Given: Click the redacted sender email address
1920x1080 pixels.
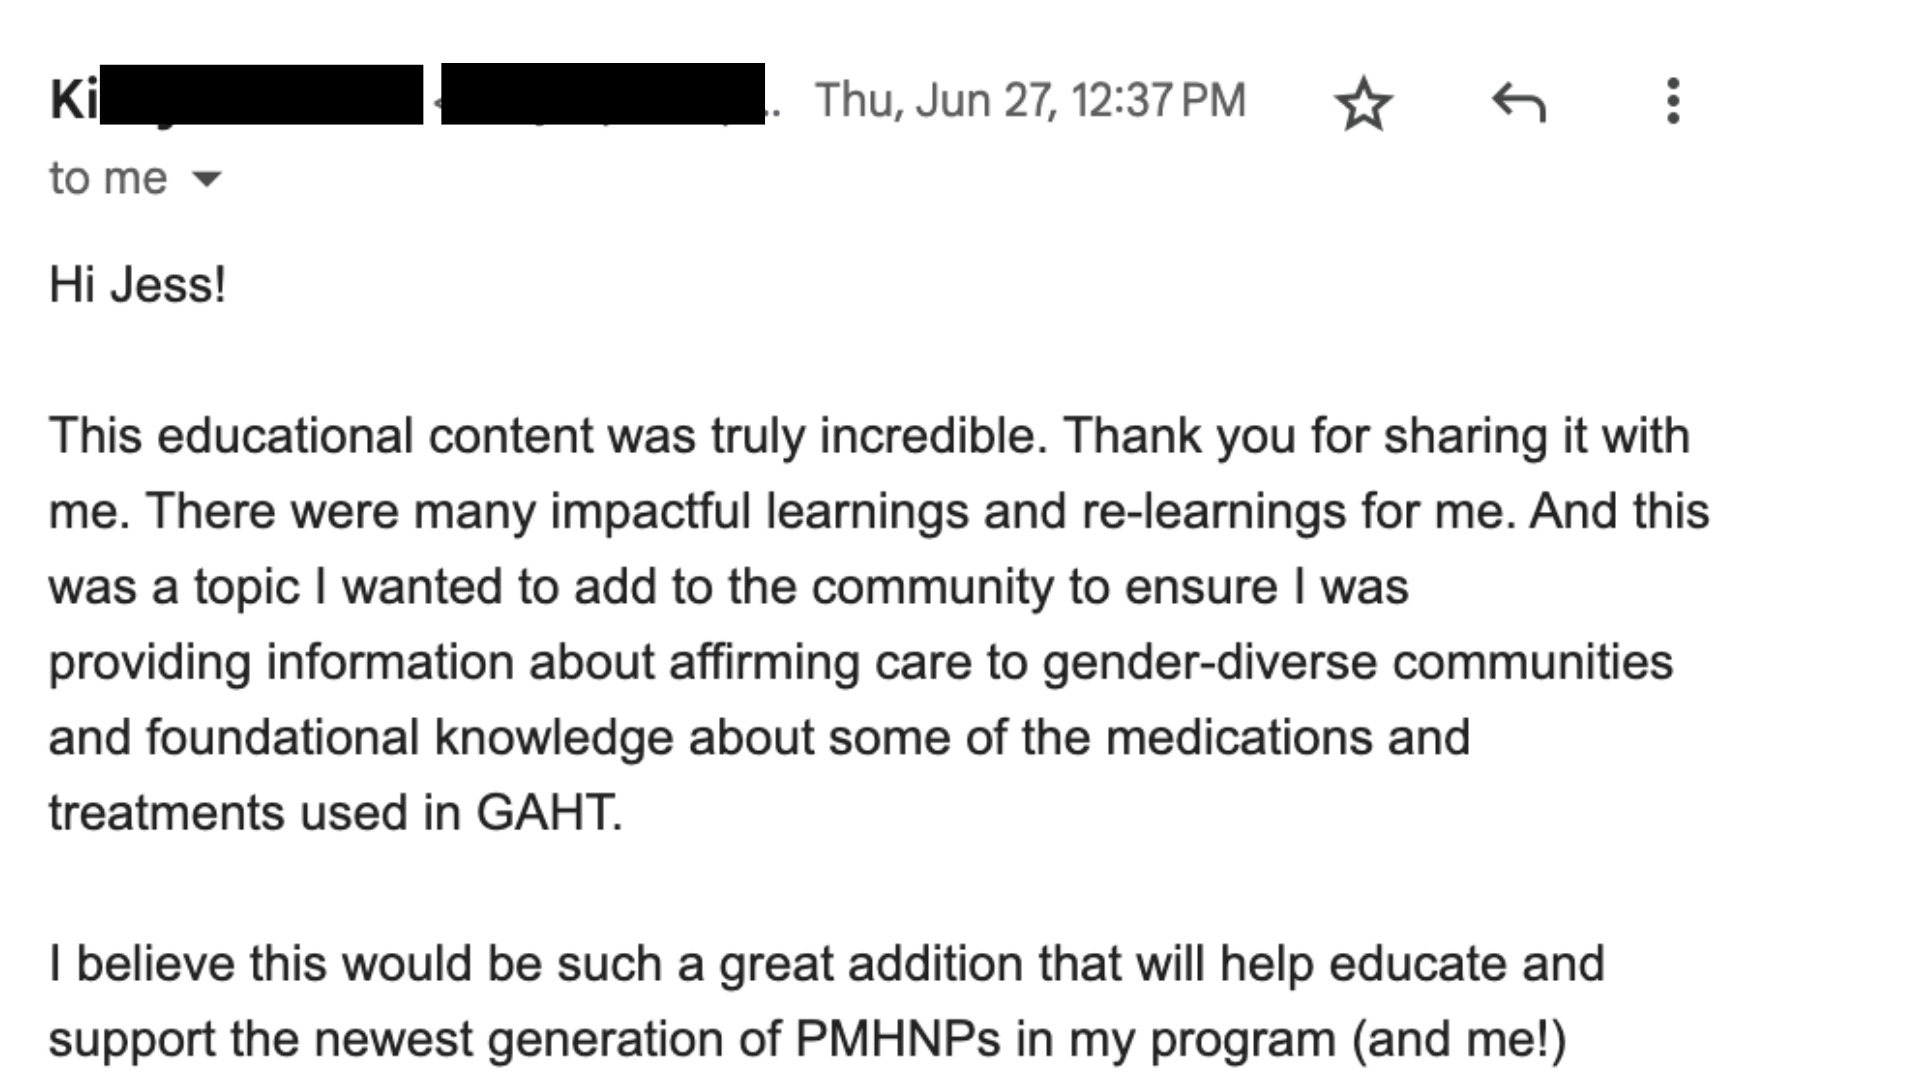Looking at the screenshot, I should coord(603,95).
